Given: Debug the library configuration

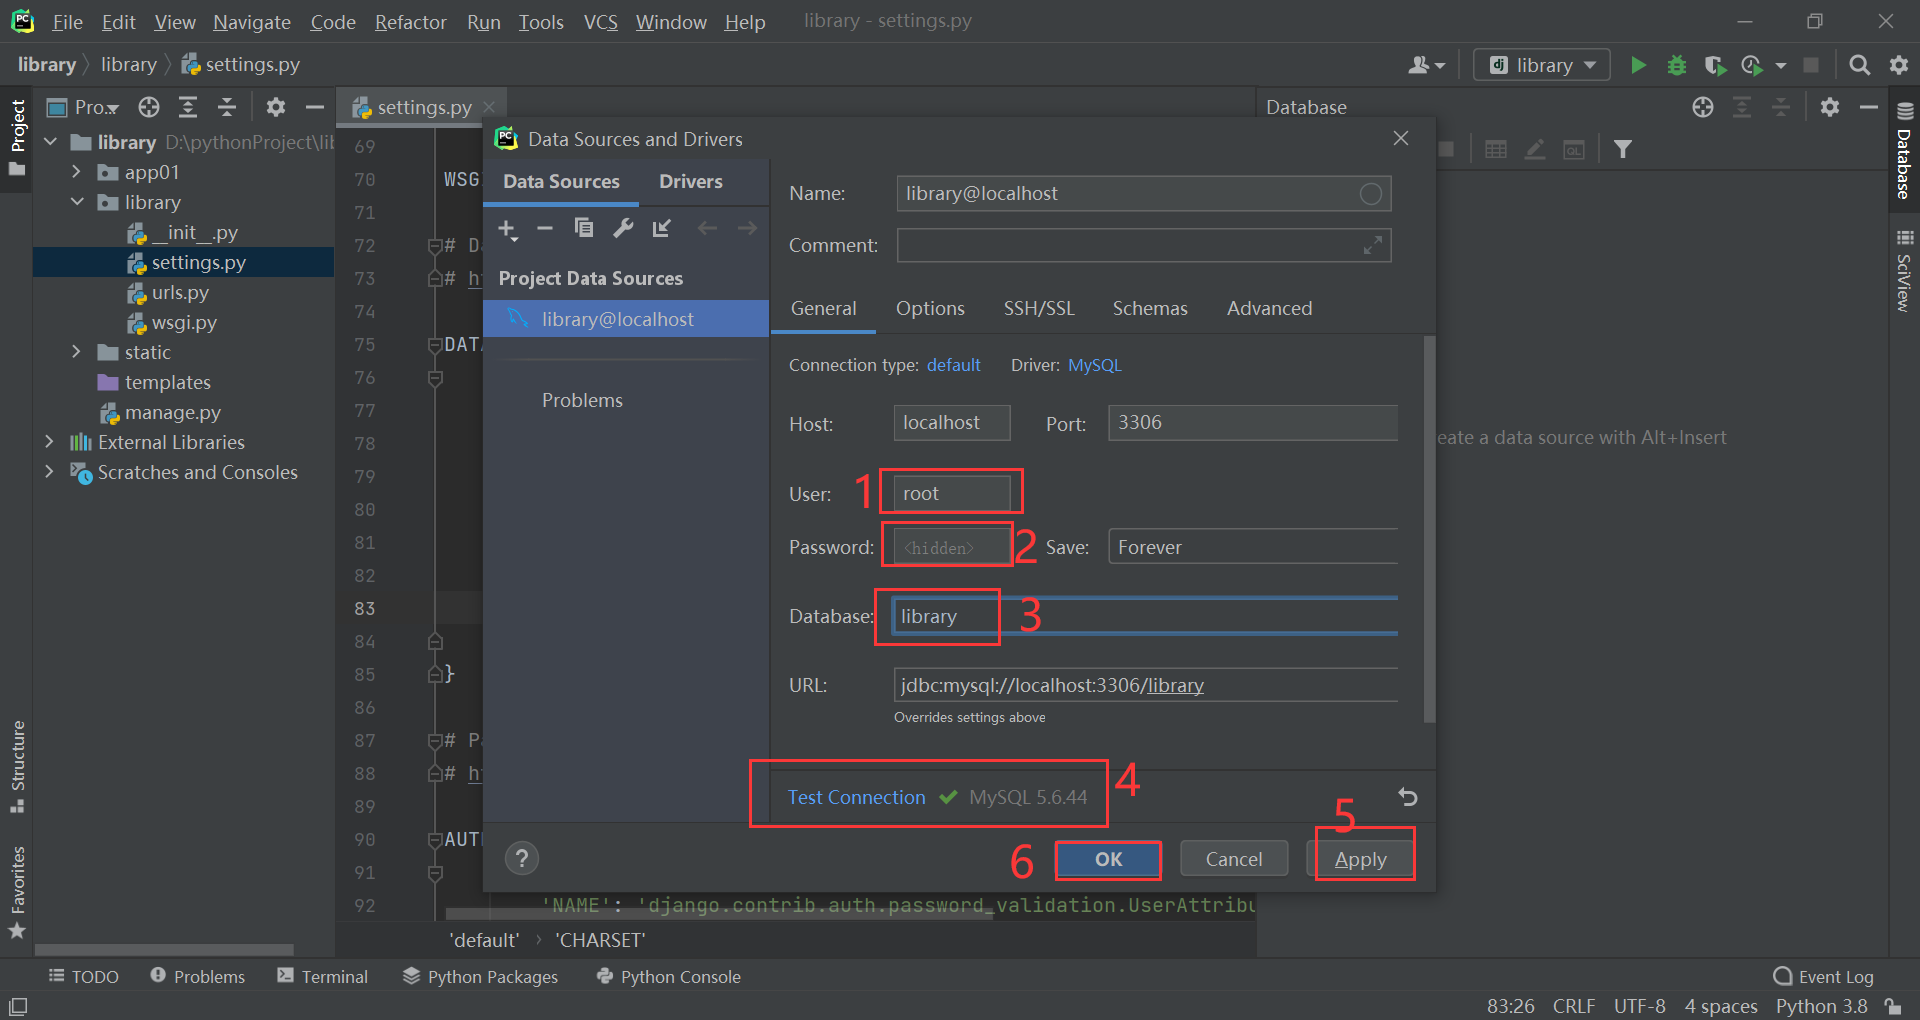Looking at the screenshot, I should 1677,65.
